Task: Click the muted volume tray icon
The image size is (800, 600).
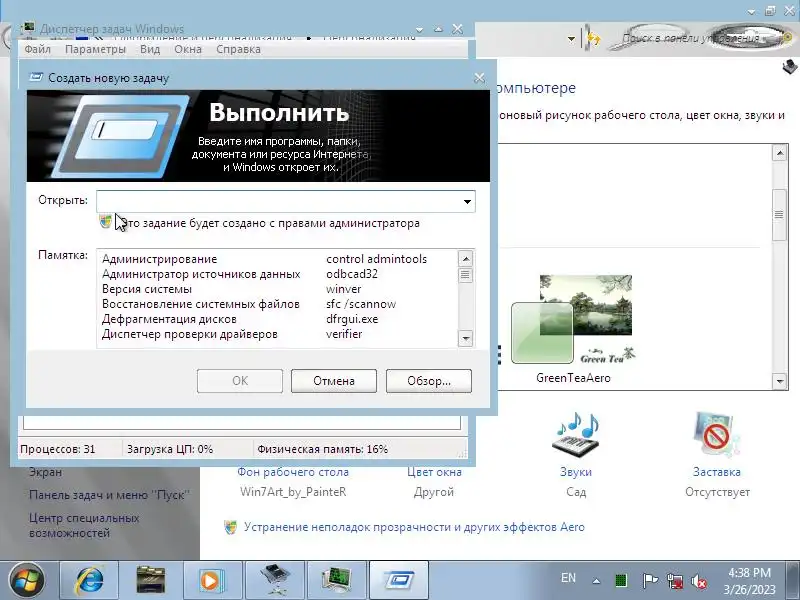Action: 699,581
